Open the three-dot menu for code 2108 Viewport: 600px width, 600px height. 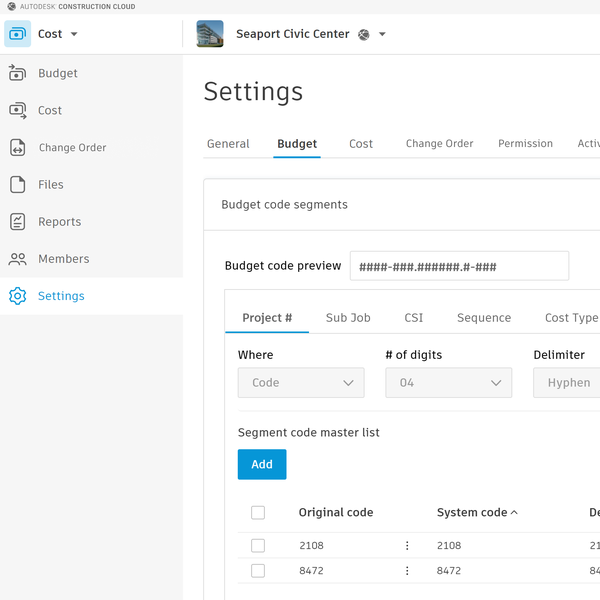click(407, 546)
